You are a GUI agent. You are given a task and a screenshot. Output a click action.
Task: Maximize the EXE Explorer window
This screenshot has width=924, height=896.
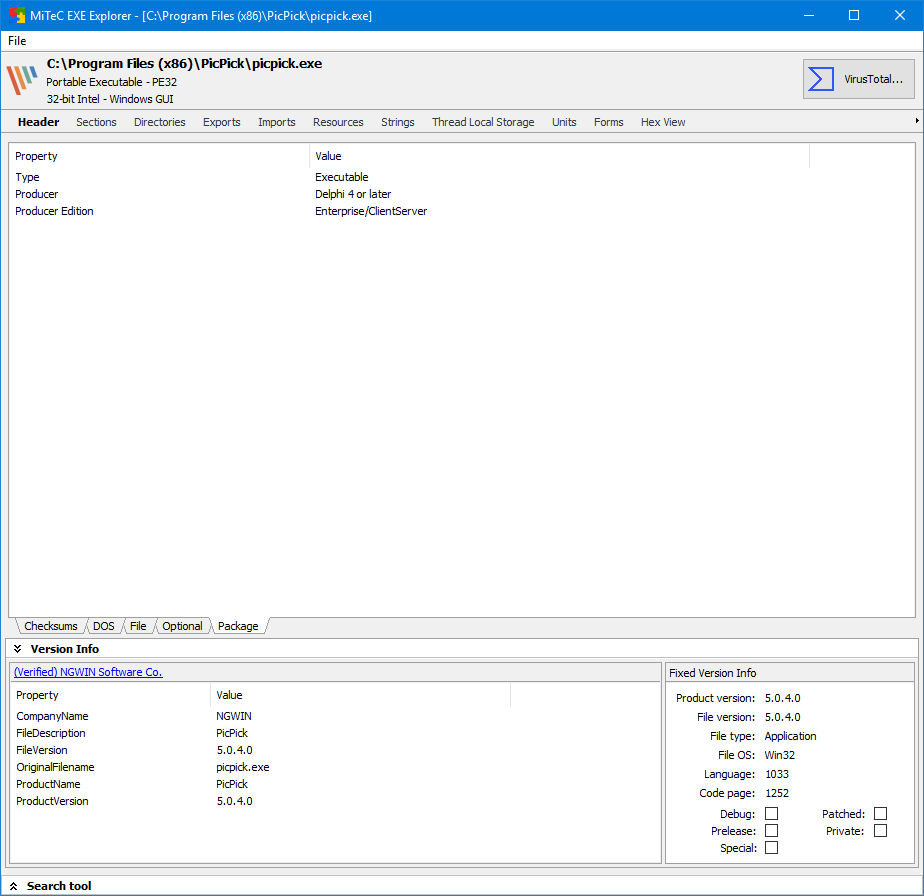854,15
